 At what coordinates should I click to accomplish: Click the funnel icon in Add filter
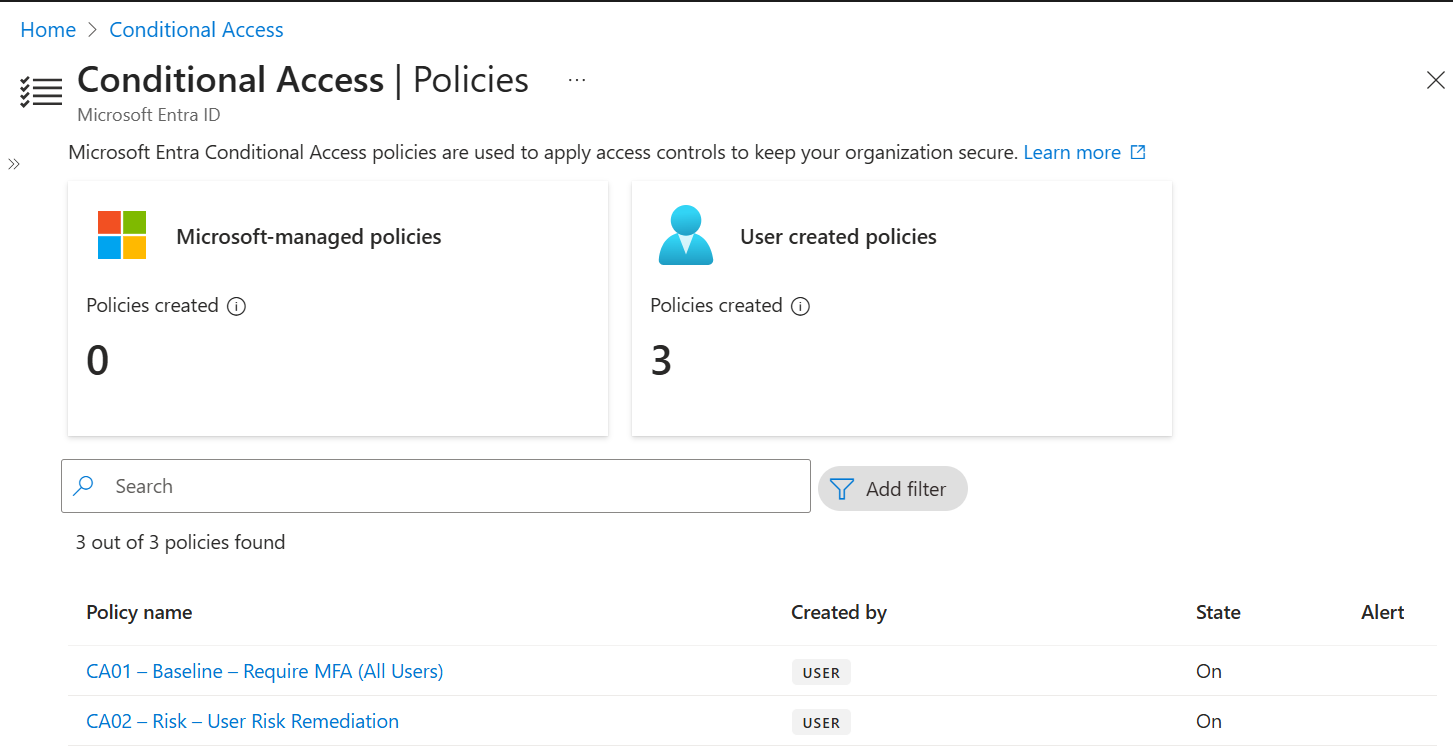(x=843, y=489)
